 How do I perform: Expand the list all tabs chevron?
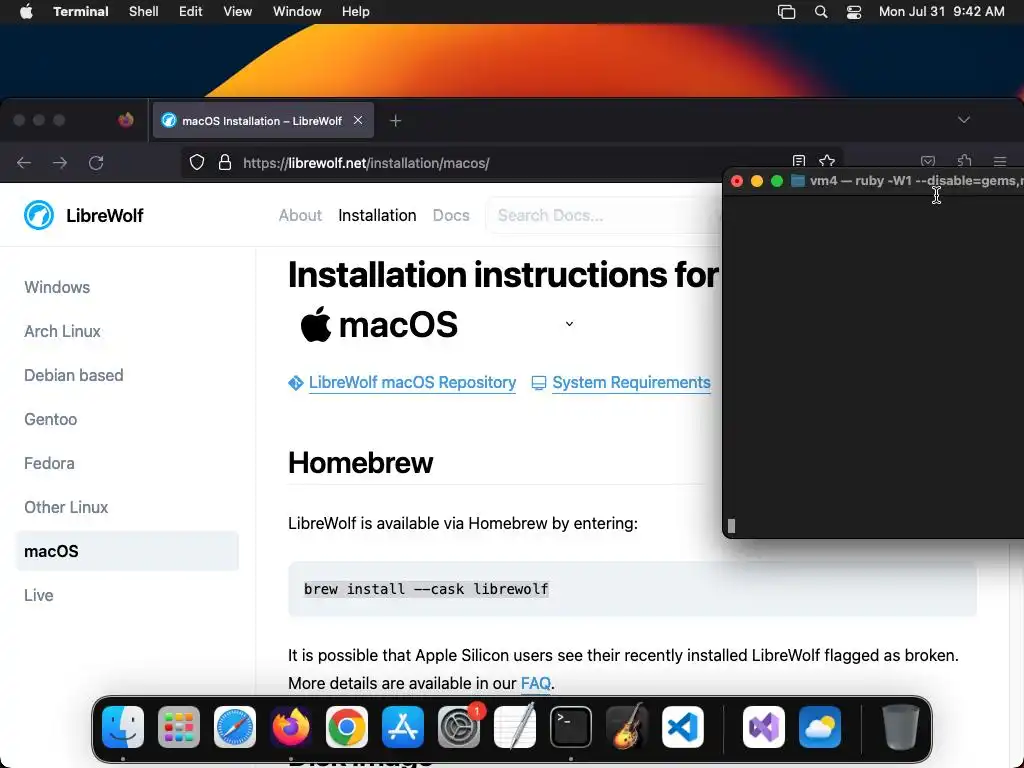963,120
